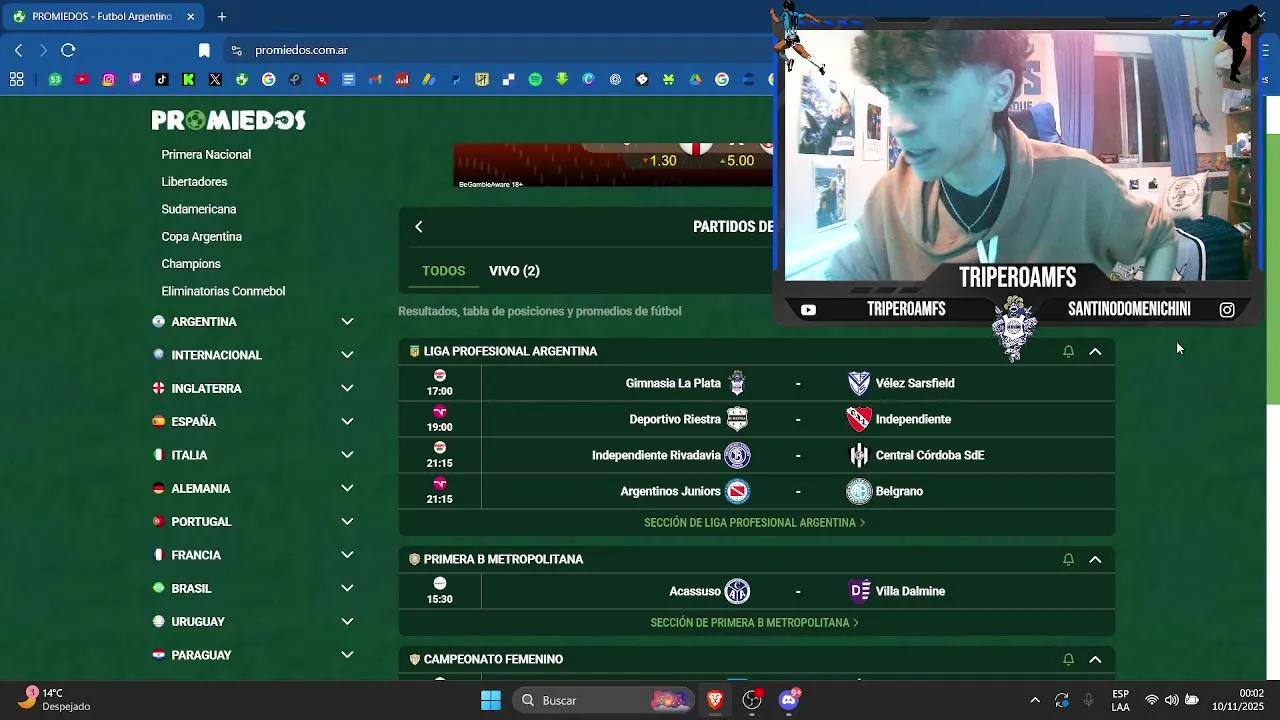Click the Argentinos Juniors crest
The width and height of the screenshot is (1280, 720).
click(x=737, y=491)
